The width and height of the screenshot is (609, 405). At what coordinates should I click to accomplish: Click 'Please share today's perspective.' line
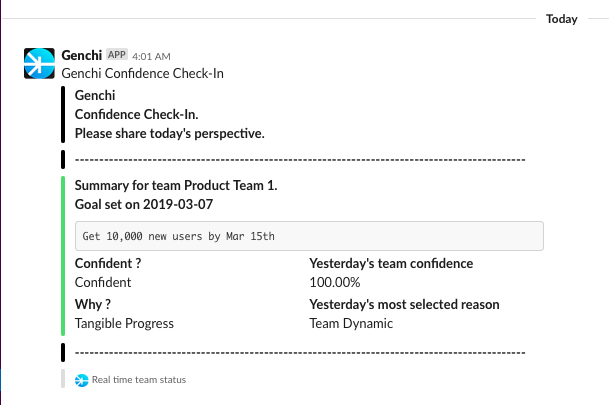click(x=169, y=134)
